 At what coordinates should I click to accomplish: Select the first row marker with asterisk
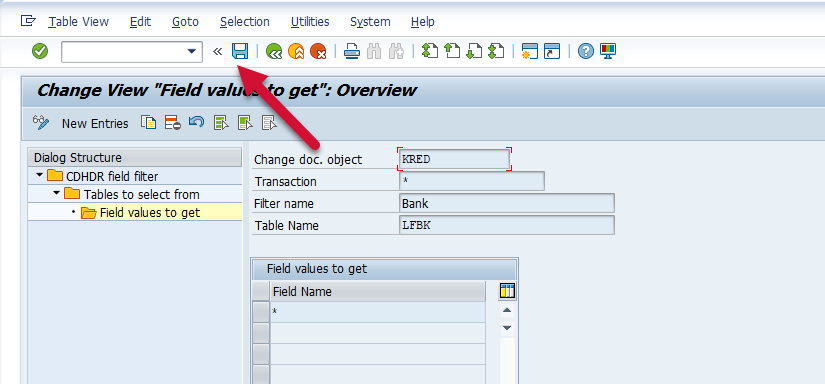261,312
